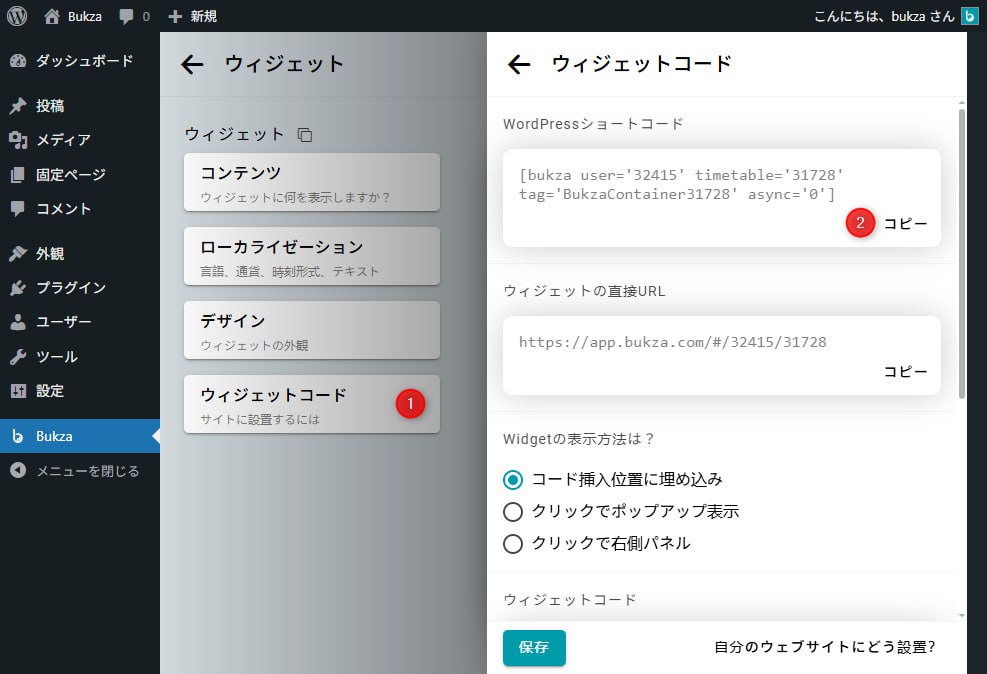
Task: Open 自分のウェブサイトにどう設置? link
Action: [825, 647]
